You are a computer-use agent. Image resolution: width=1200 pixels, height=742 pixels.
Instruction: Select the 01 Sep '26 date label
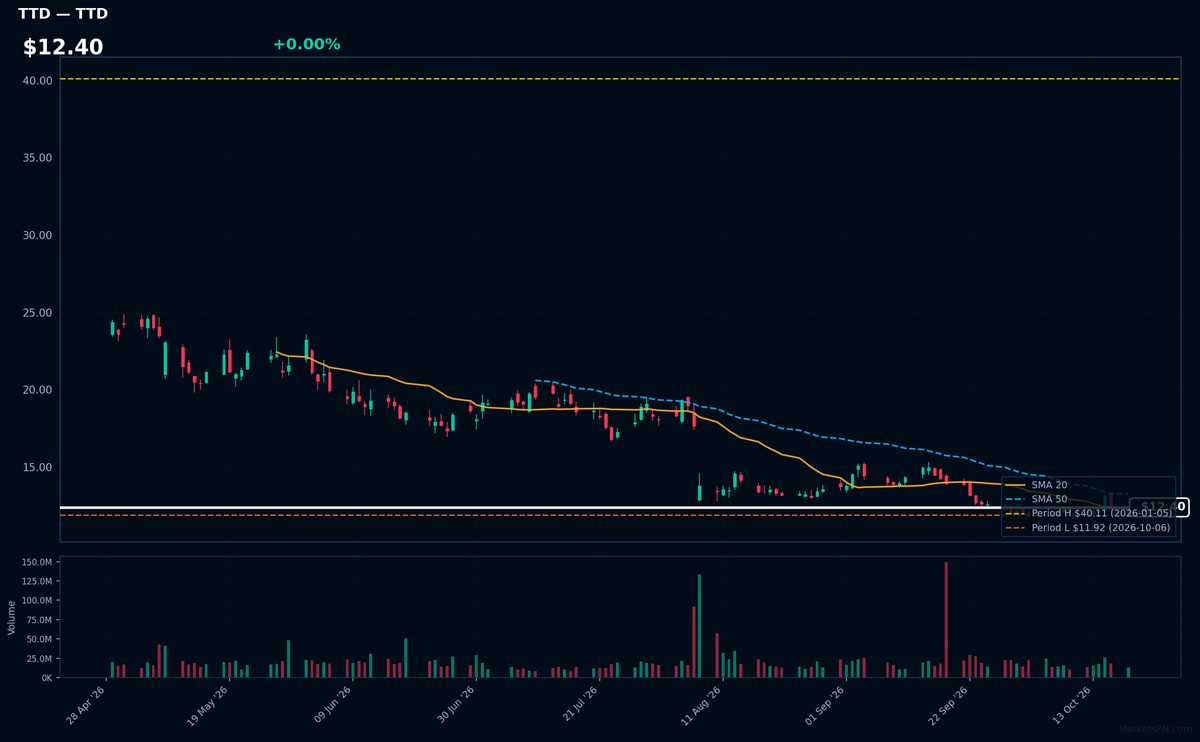point(827,705)
